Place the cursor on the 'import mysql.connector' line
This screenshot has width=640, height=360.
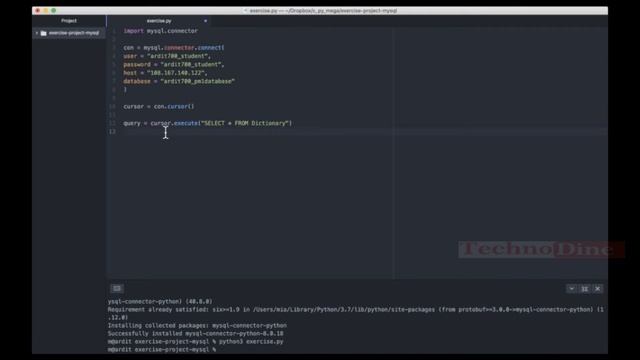160,31
